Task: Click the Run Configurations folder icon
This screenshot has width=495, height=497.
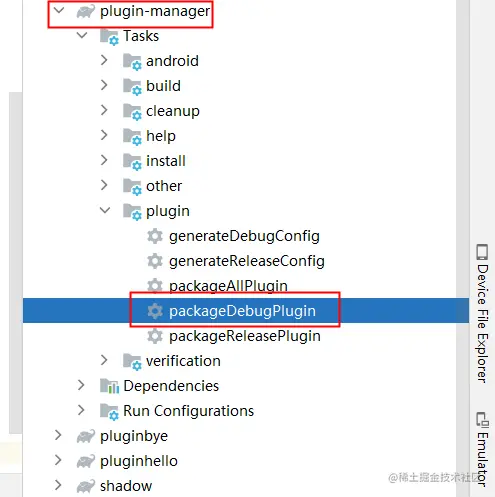Action: pos(109,412)
